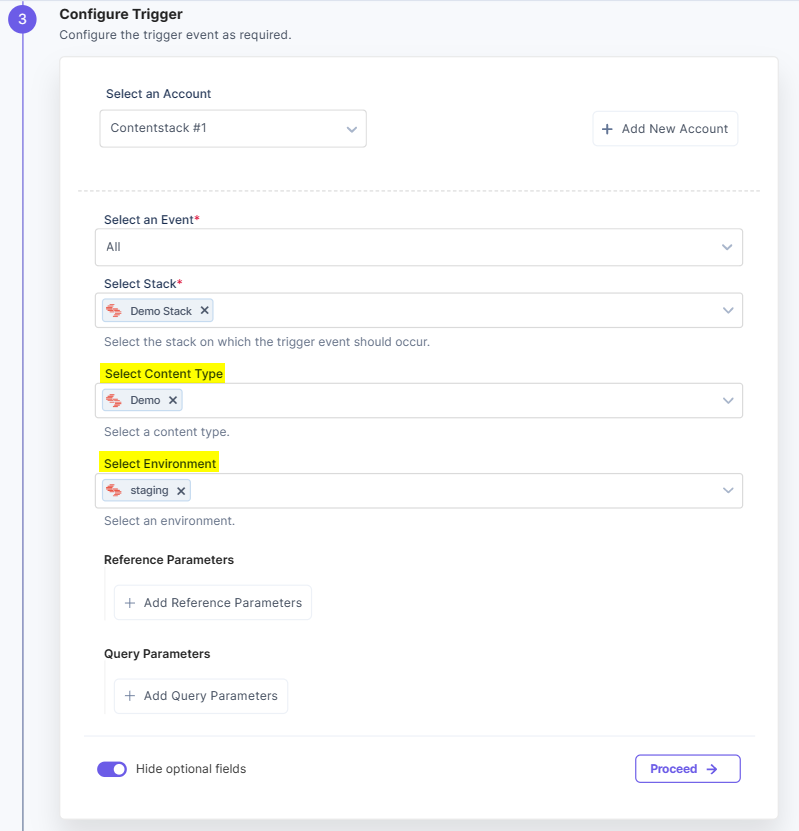Select the staging chip in Select Environment
This screenshot has height=831, width=799.
click(x=148, y=490)
